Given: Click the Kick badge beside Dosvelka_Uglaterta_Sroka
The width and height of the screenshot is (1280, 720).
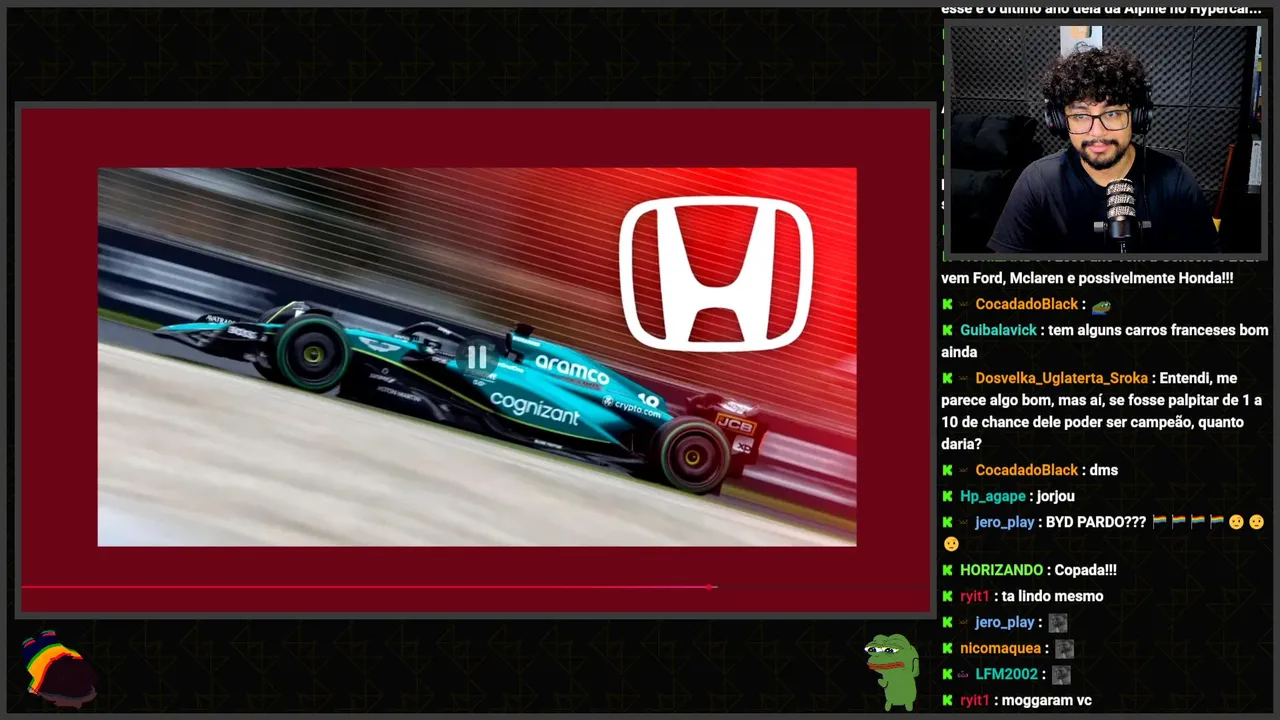Looking at the screenshot, I should [947, 378].
